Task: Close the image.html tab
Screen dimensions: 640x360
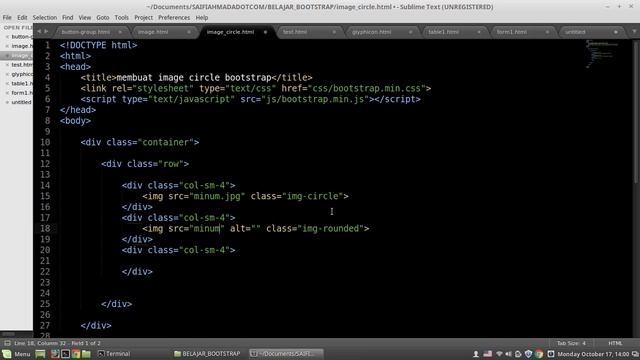Action: 189,32
